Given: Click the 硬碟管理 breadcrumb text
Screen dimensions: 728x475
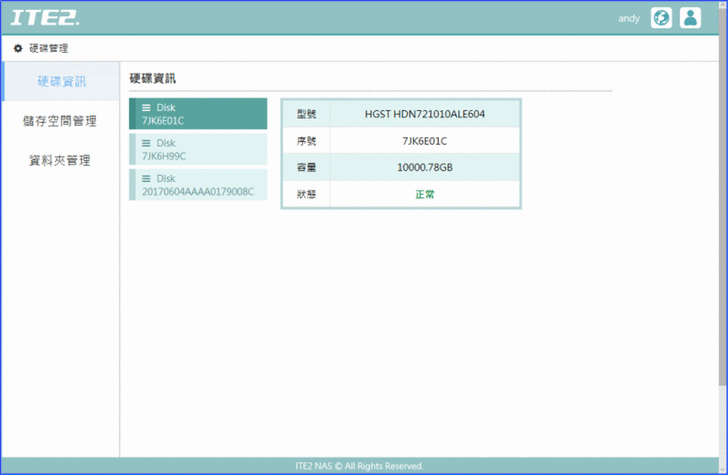Looking at the screenshot, I should (49, 48).
